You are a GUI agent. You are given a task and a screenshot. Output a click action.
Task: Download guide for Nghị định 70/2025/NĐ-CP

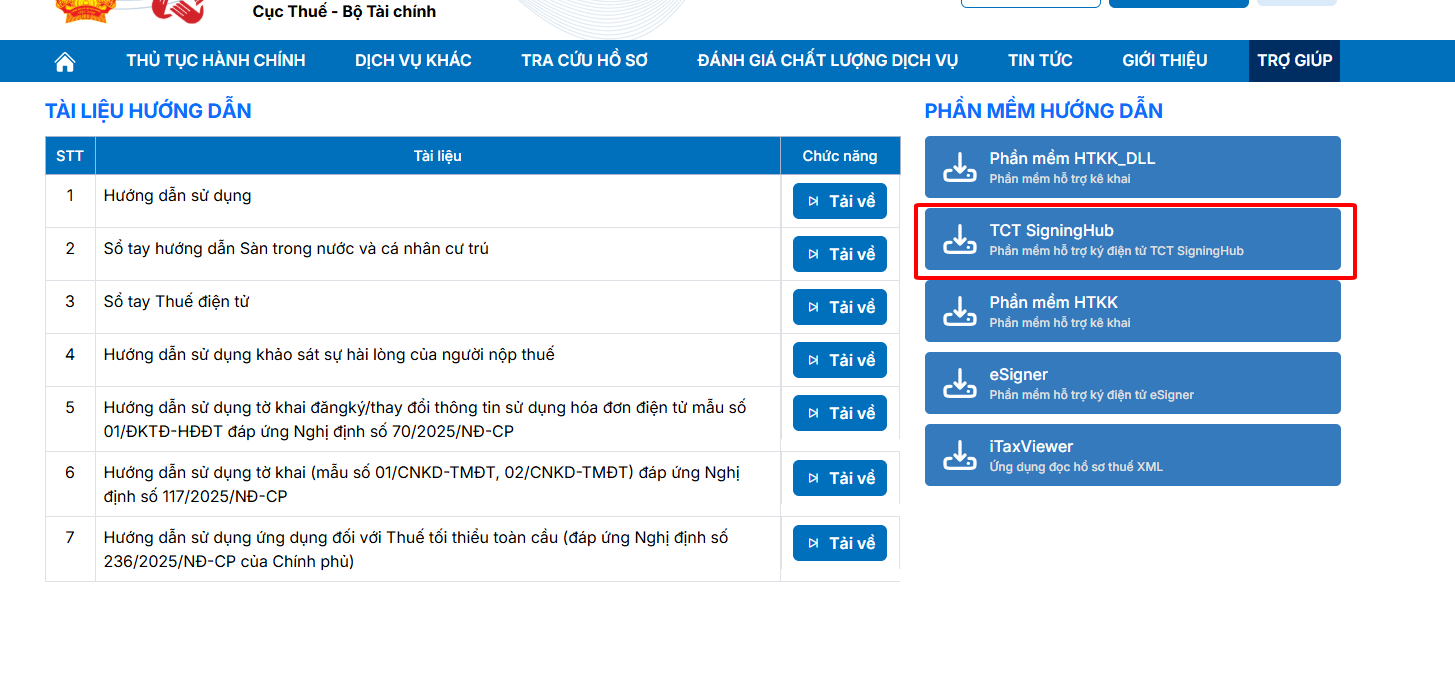coord(840,413)
